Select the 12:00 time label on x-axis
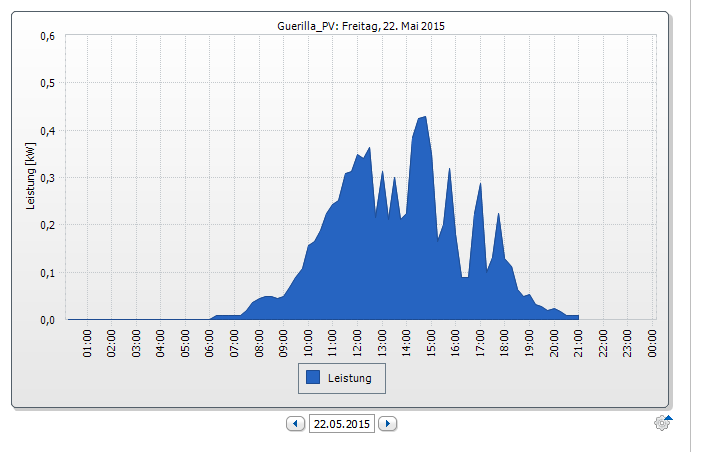Screen dimensions: 706x452 tap(357, 341)
